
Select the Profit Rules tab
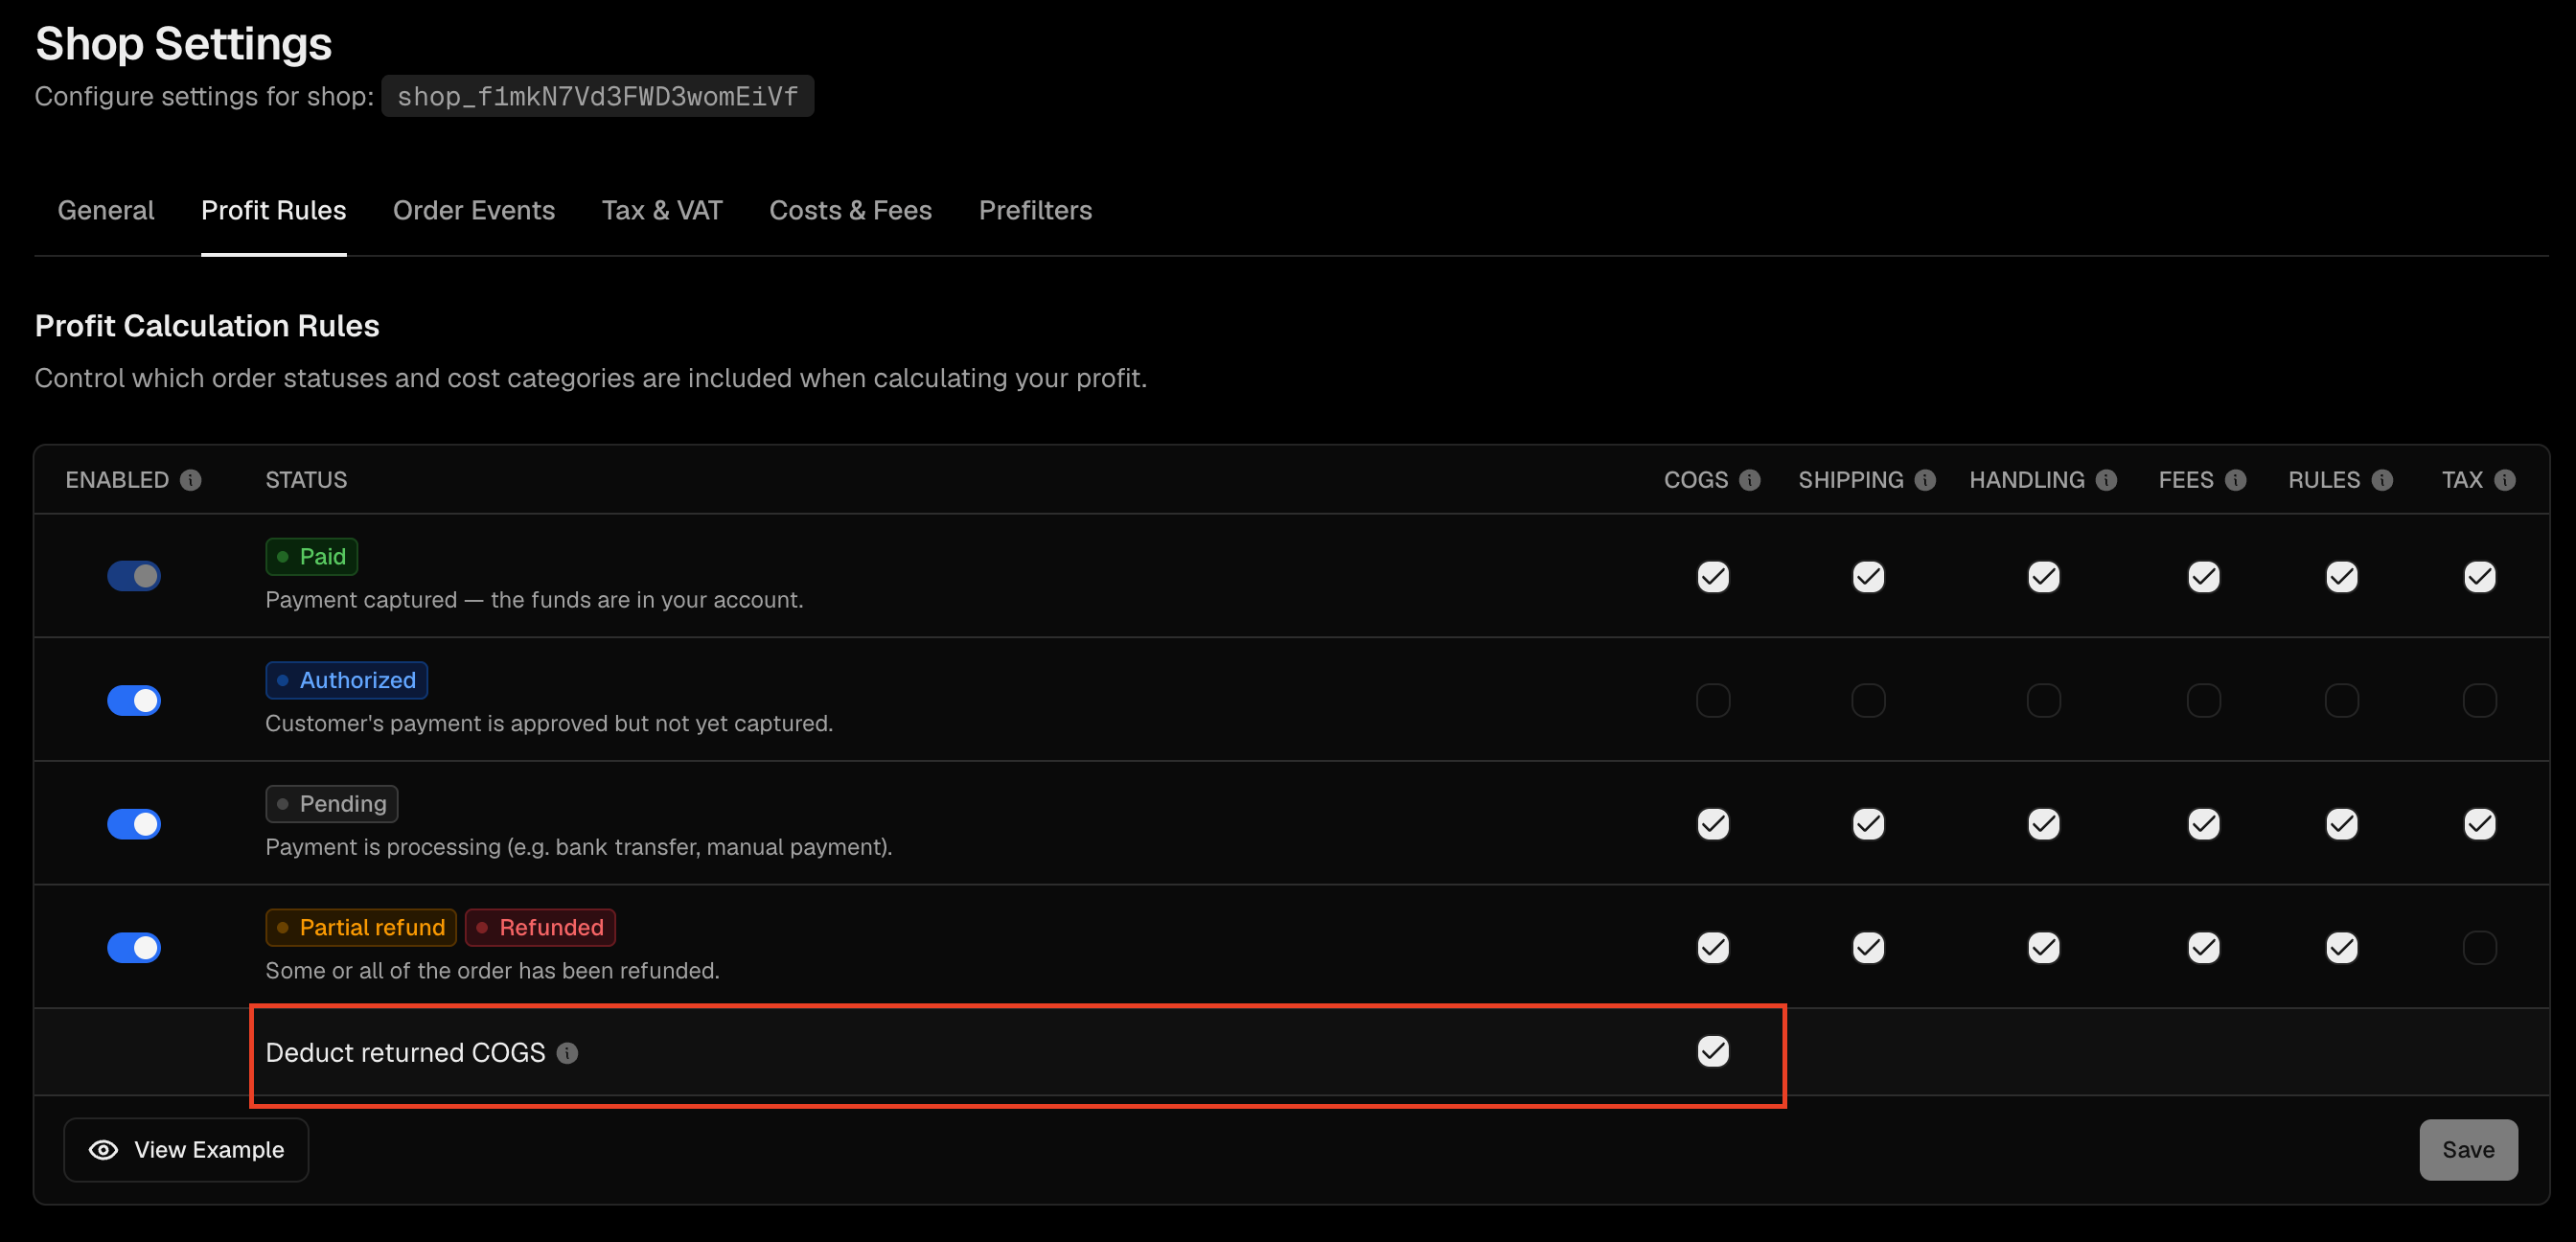[273, 210]
